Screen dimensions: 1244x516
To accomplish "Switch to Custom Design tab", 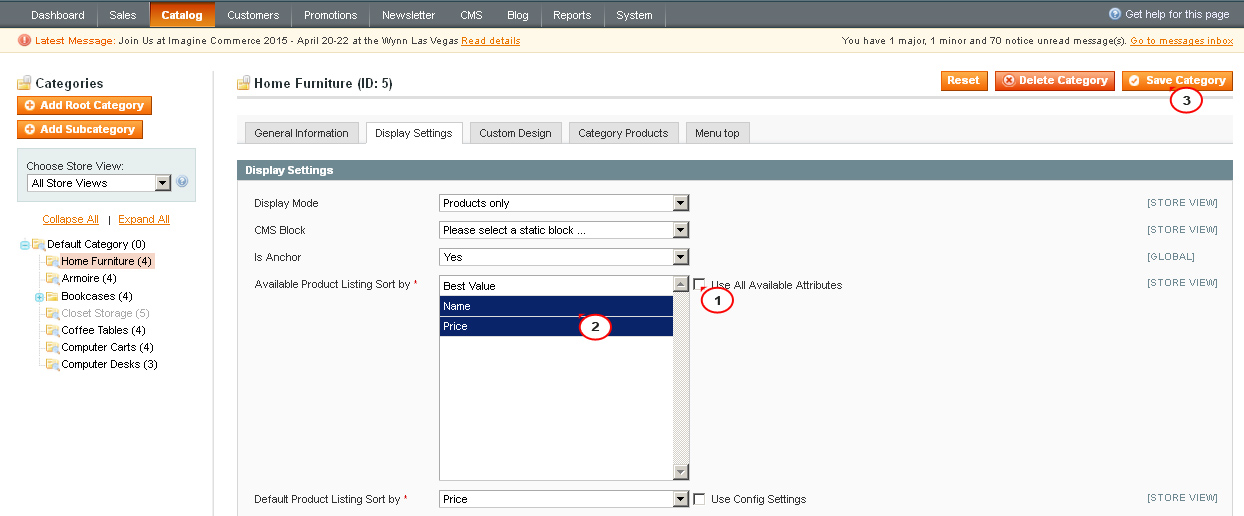I will (515, 133).
